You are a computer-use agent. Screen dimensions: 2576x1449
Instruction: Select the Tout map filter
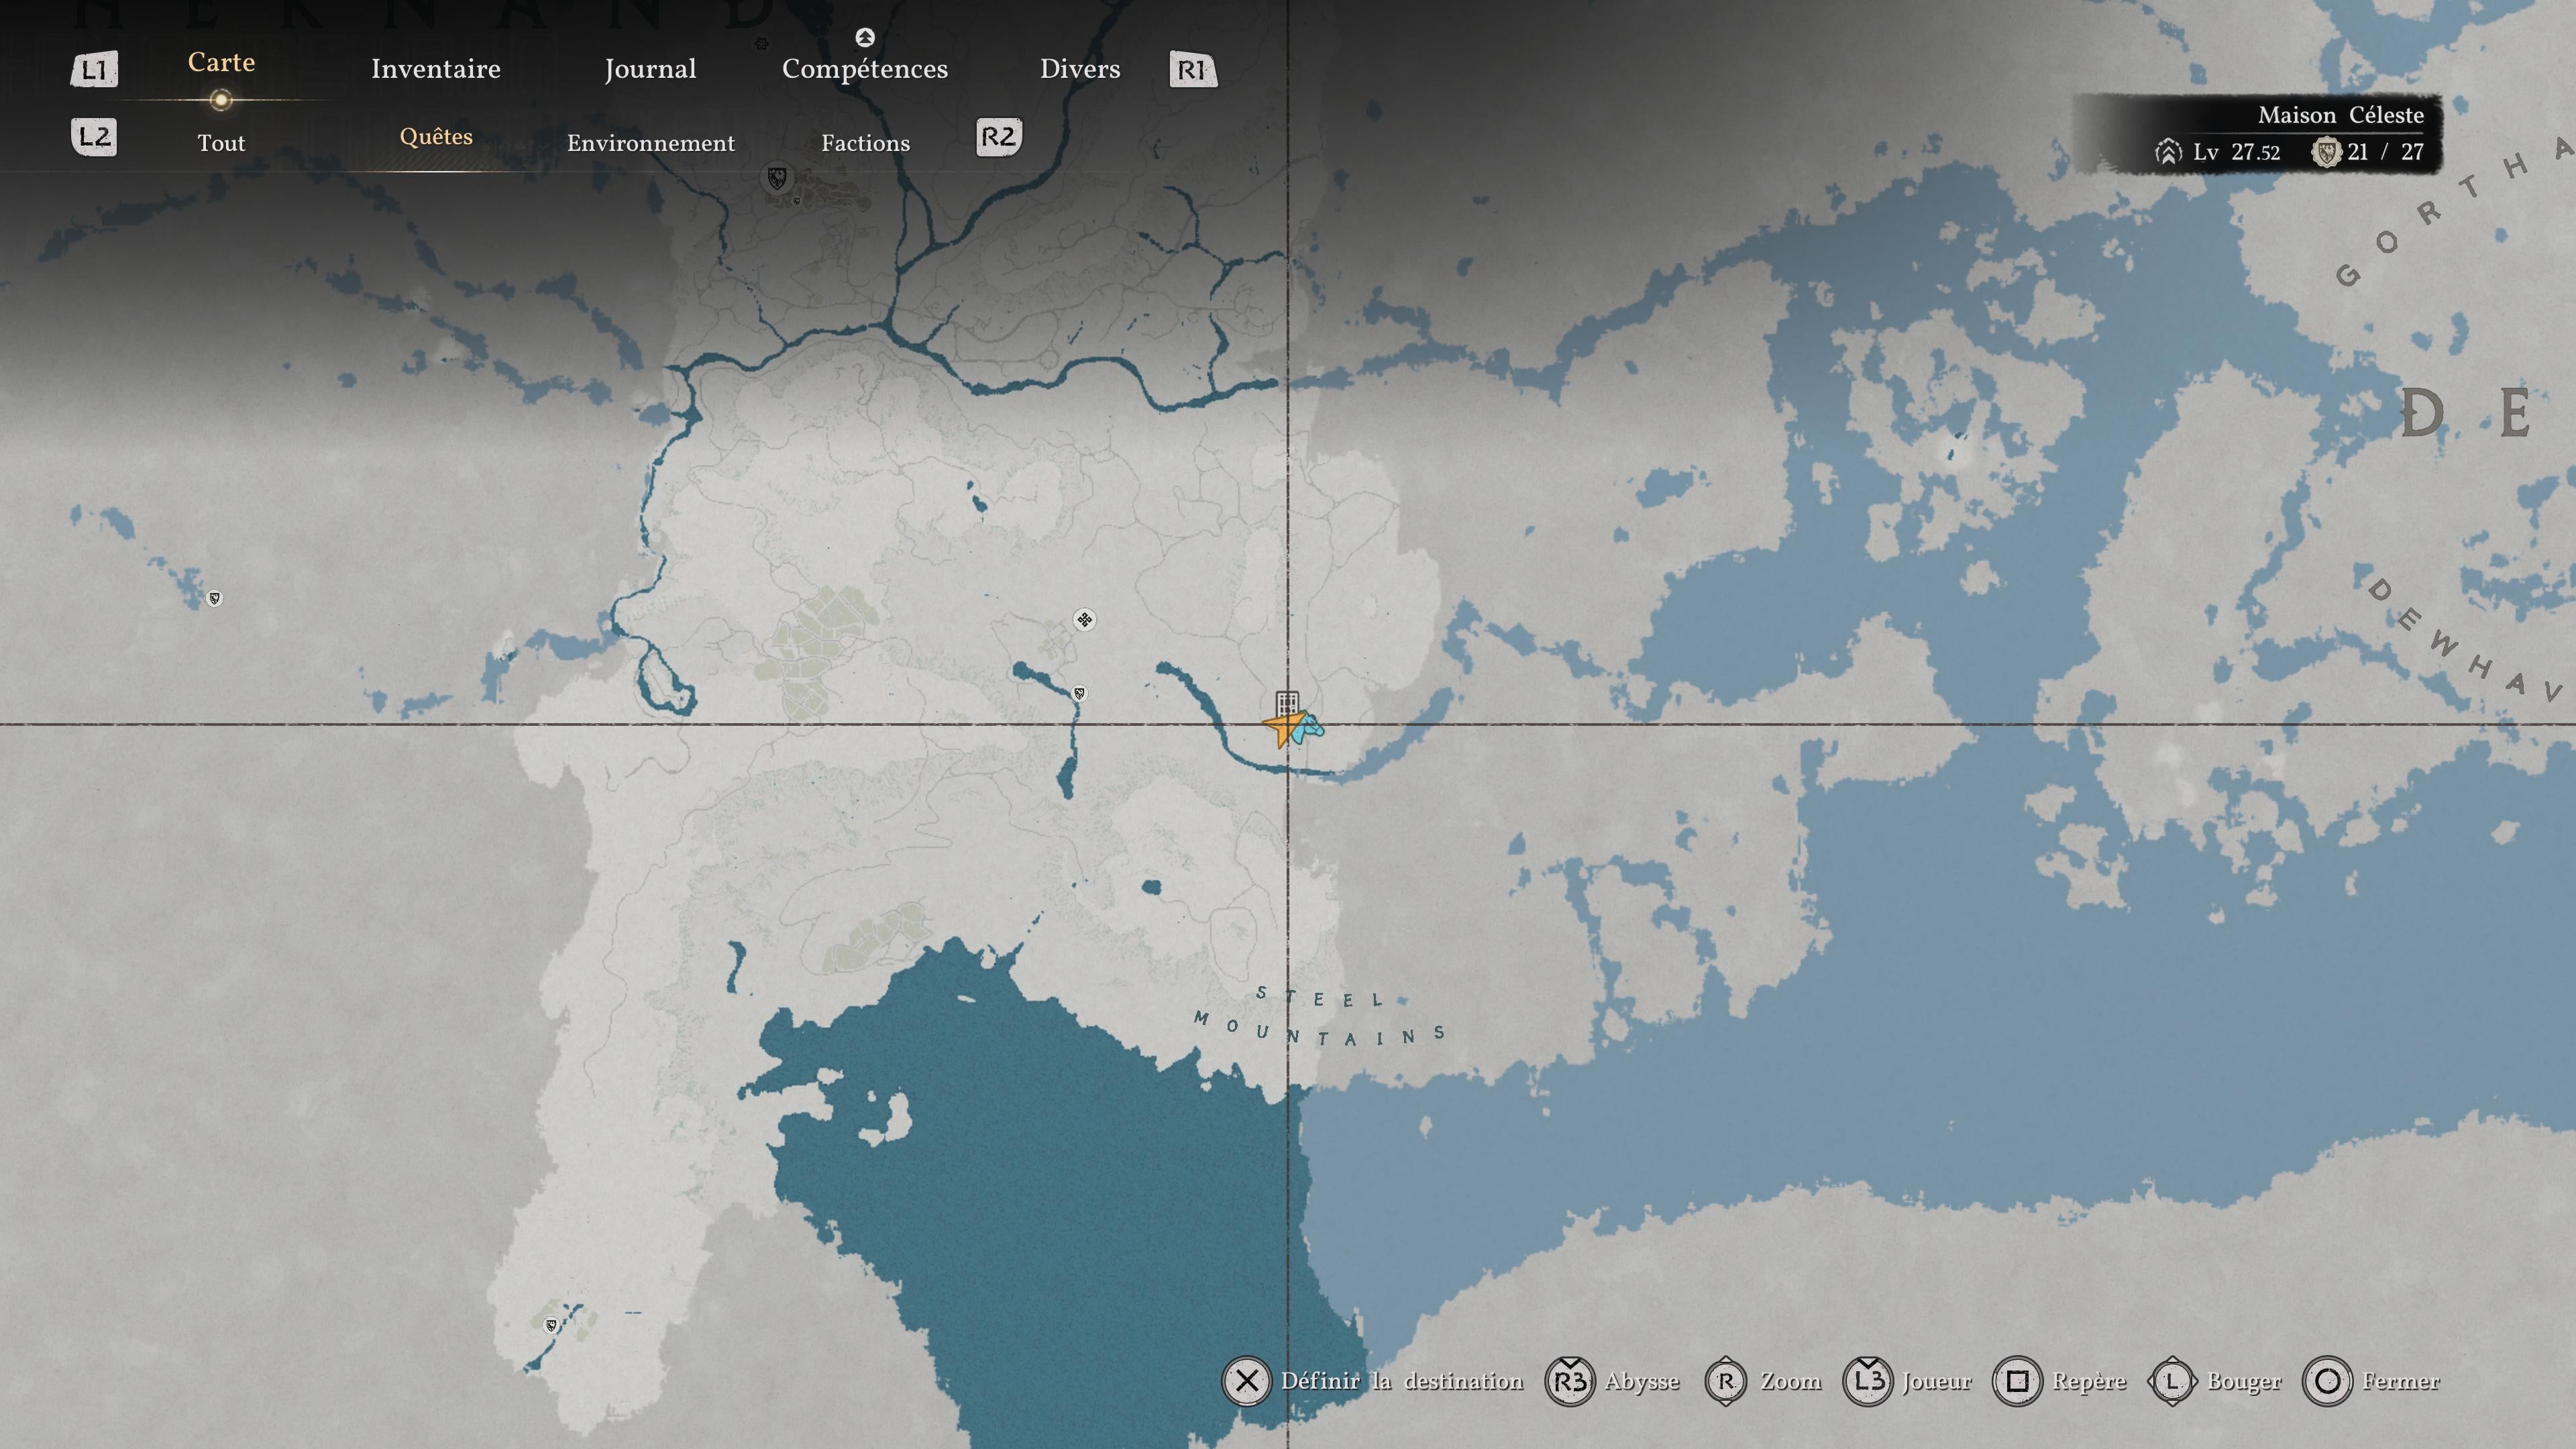click(221, 143)
